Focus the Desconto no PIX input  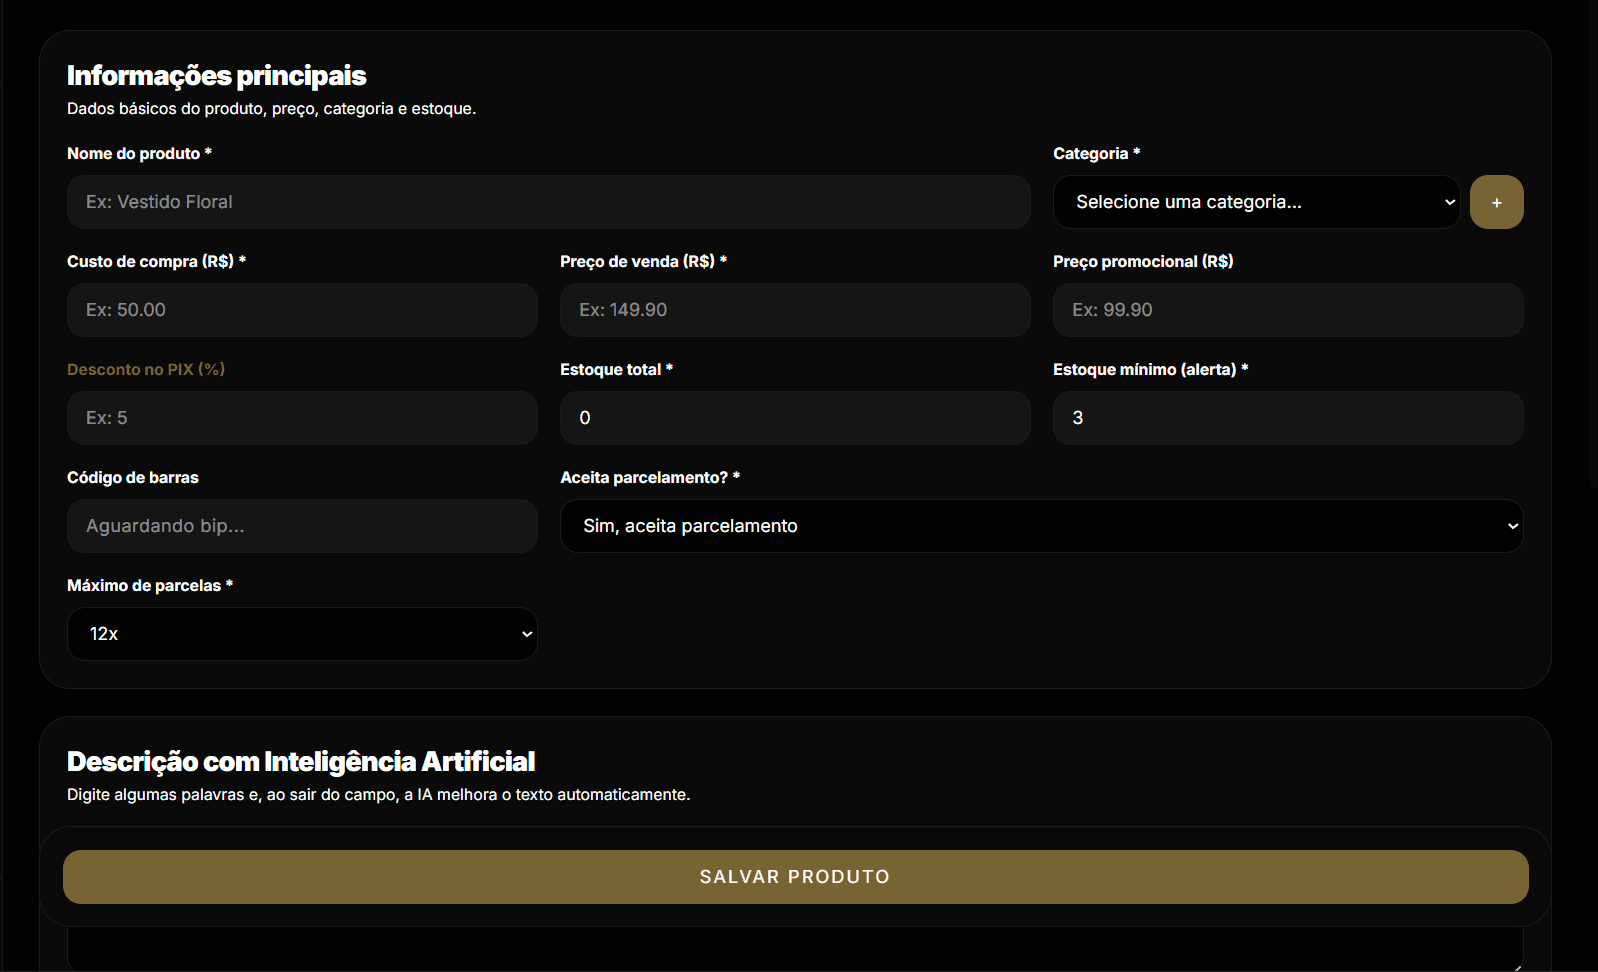pyautogui.click(x=302, y=418)
